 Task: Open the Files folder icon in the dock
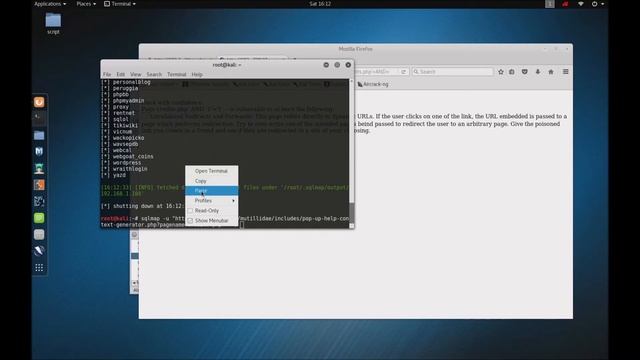tap(39, 135)
